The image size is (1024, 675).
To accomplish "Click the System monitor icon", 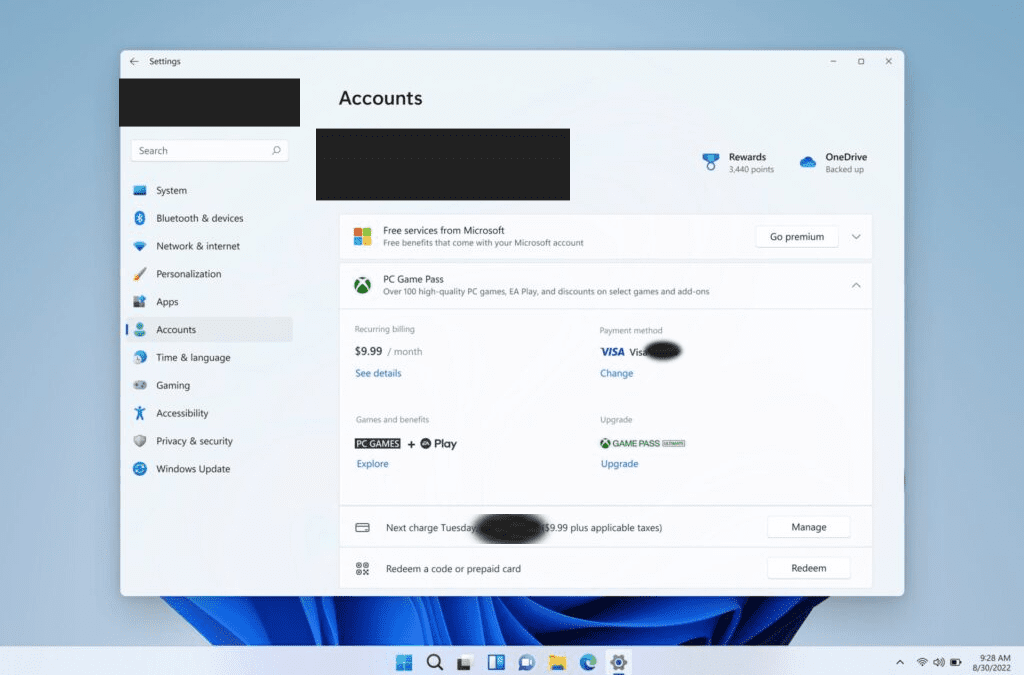I will [140, 191].
